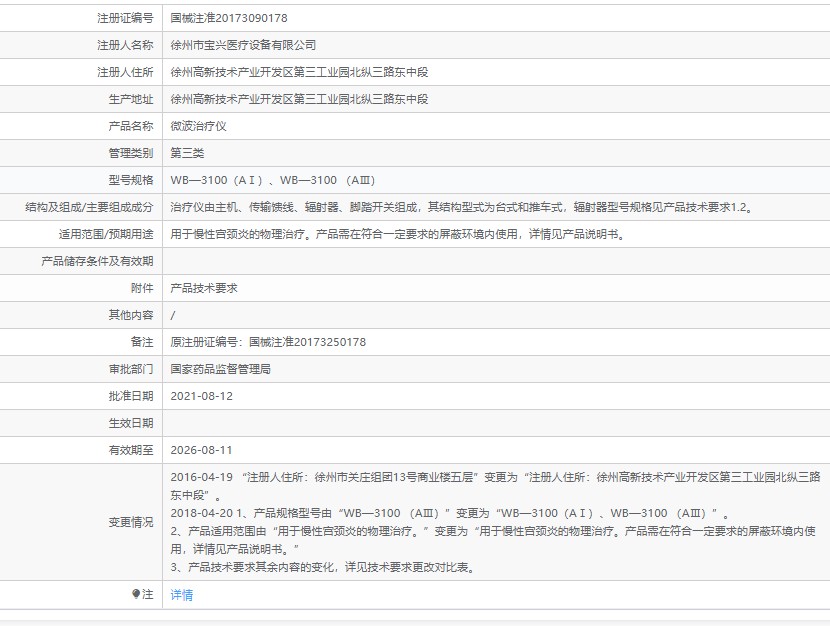This screenshot has height=626, width=830.
Task: Click the 生效日期 label
Action: coord(131,423)
